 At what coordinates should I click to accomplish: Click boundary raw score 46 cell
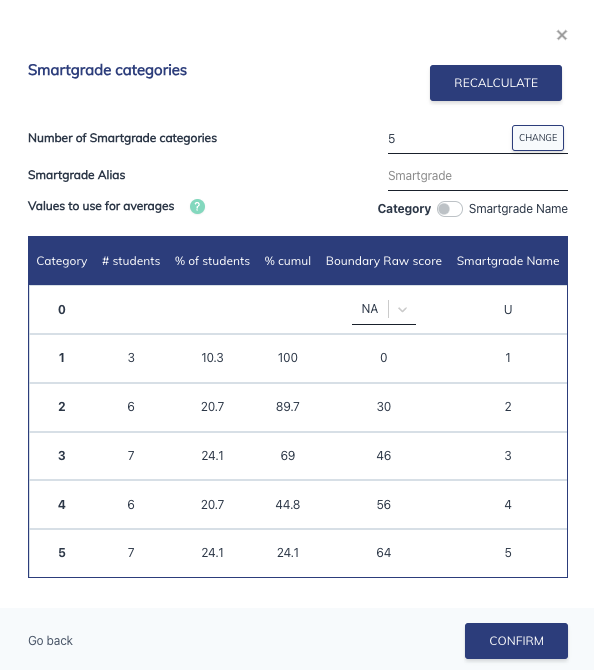coord(384,455)
